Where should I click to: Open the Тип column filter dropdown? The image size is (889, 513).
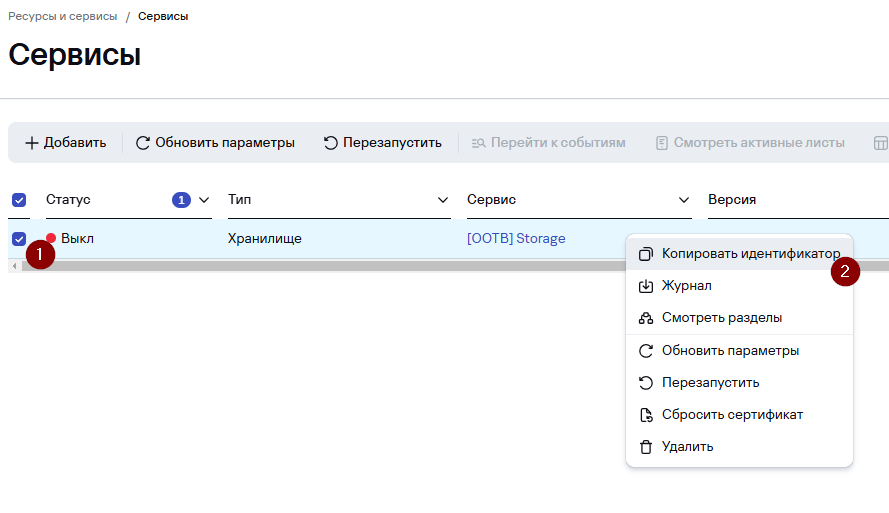tap(443, 200)
